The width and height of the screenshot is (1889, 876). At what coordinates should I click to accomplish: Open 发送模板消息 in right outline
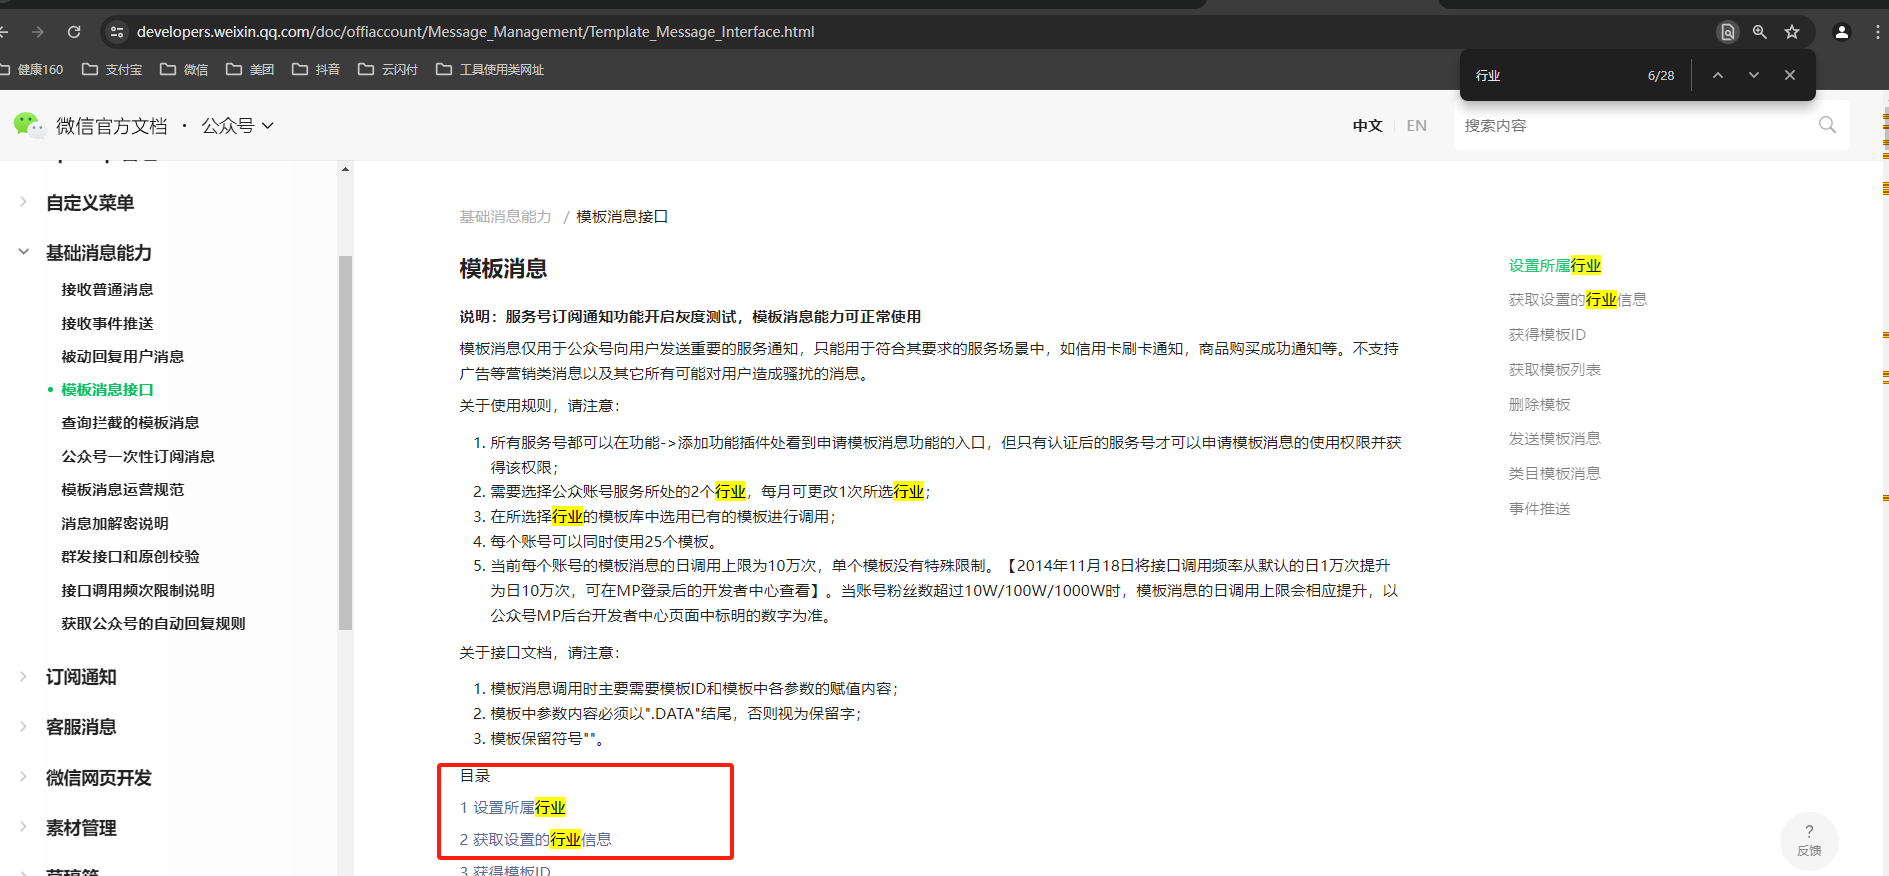1555,439
